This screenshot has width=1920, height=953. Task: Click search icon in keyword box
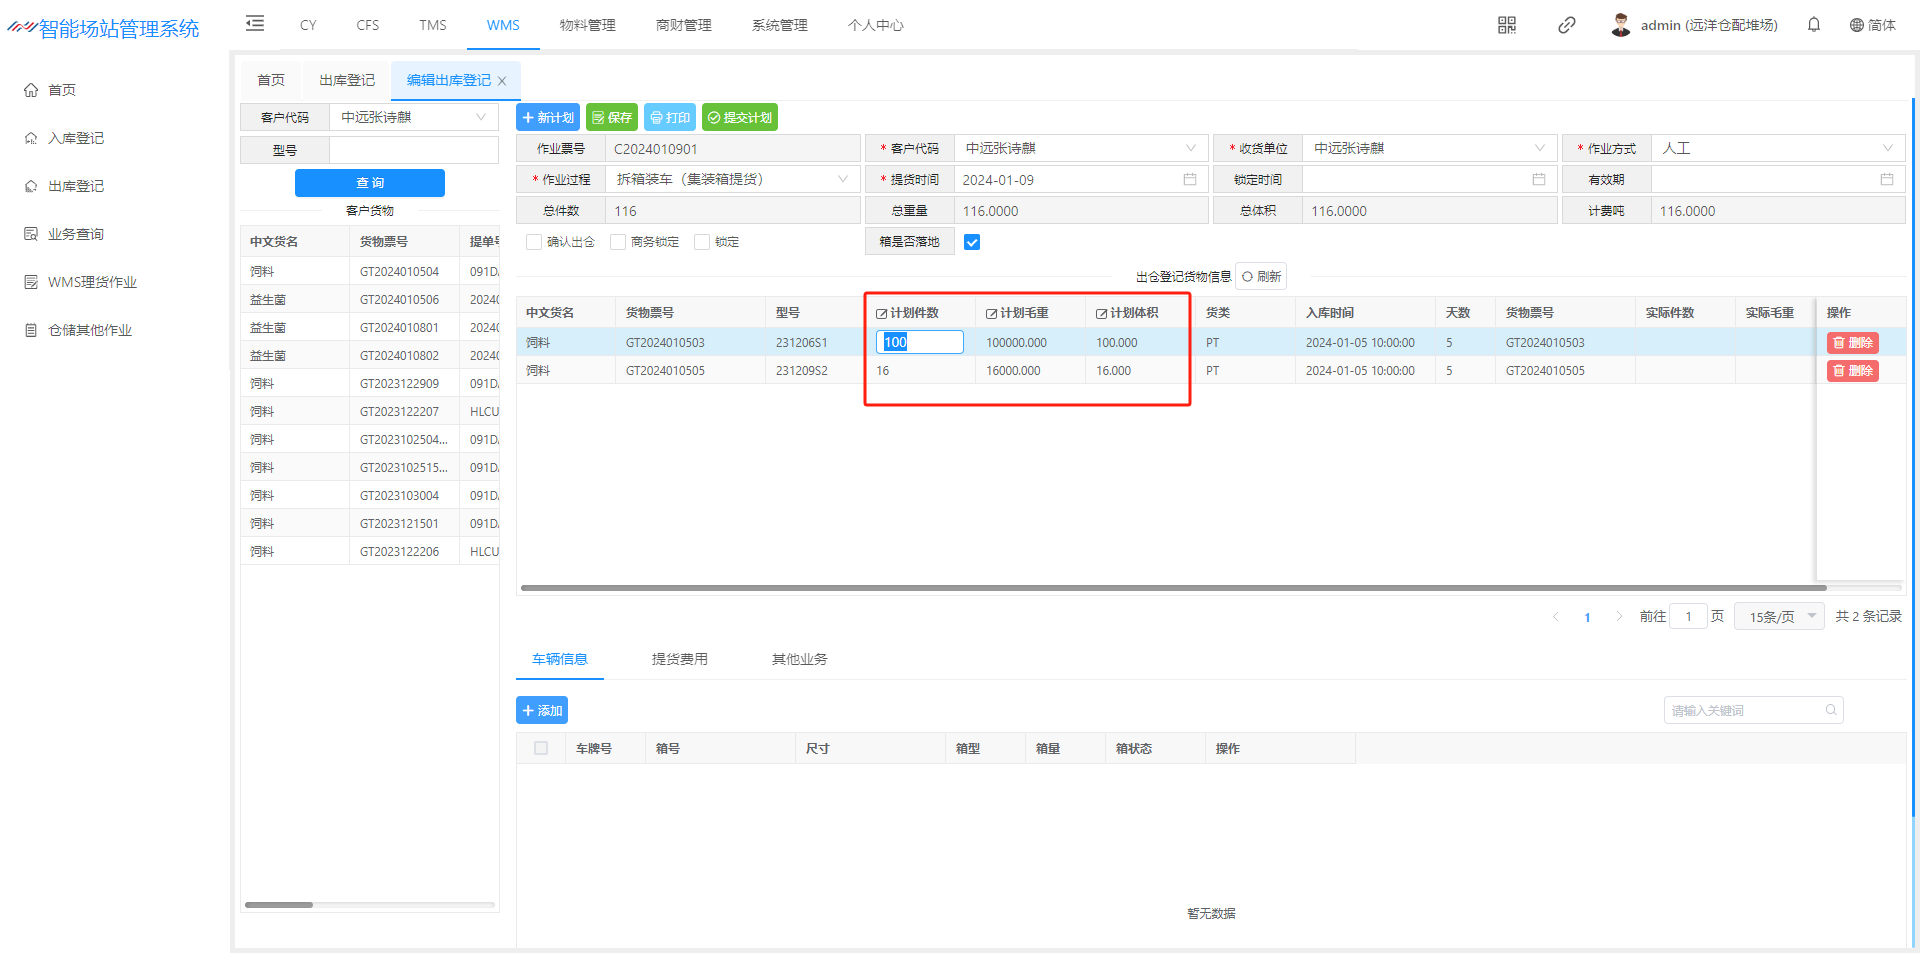pos(1830,711)
